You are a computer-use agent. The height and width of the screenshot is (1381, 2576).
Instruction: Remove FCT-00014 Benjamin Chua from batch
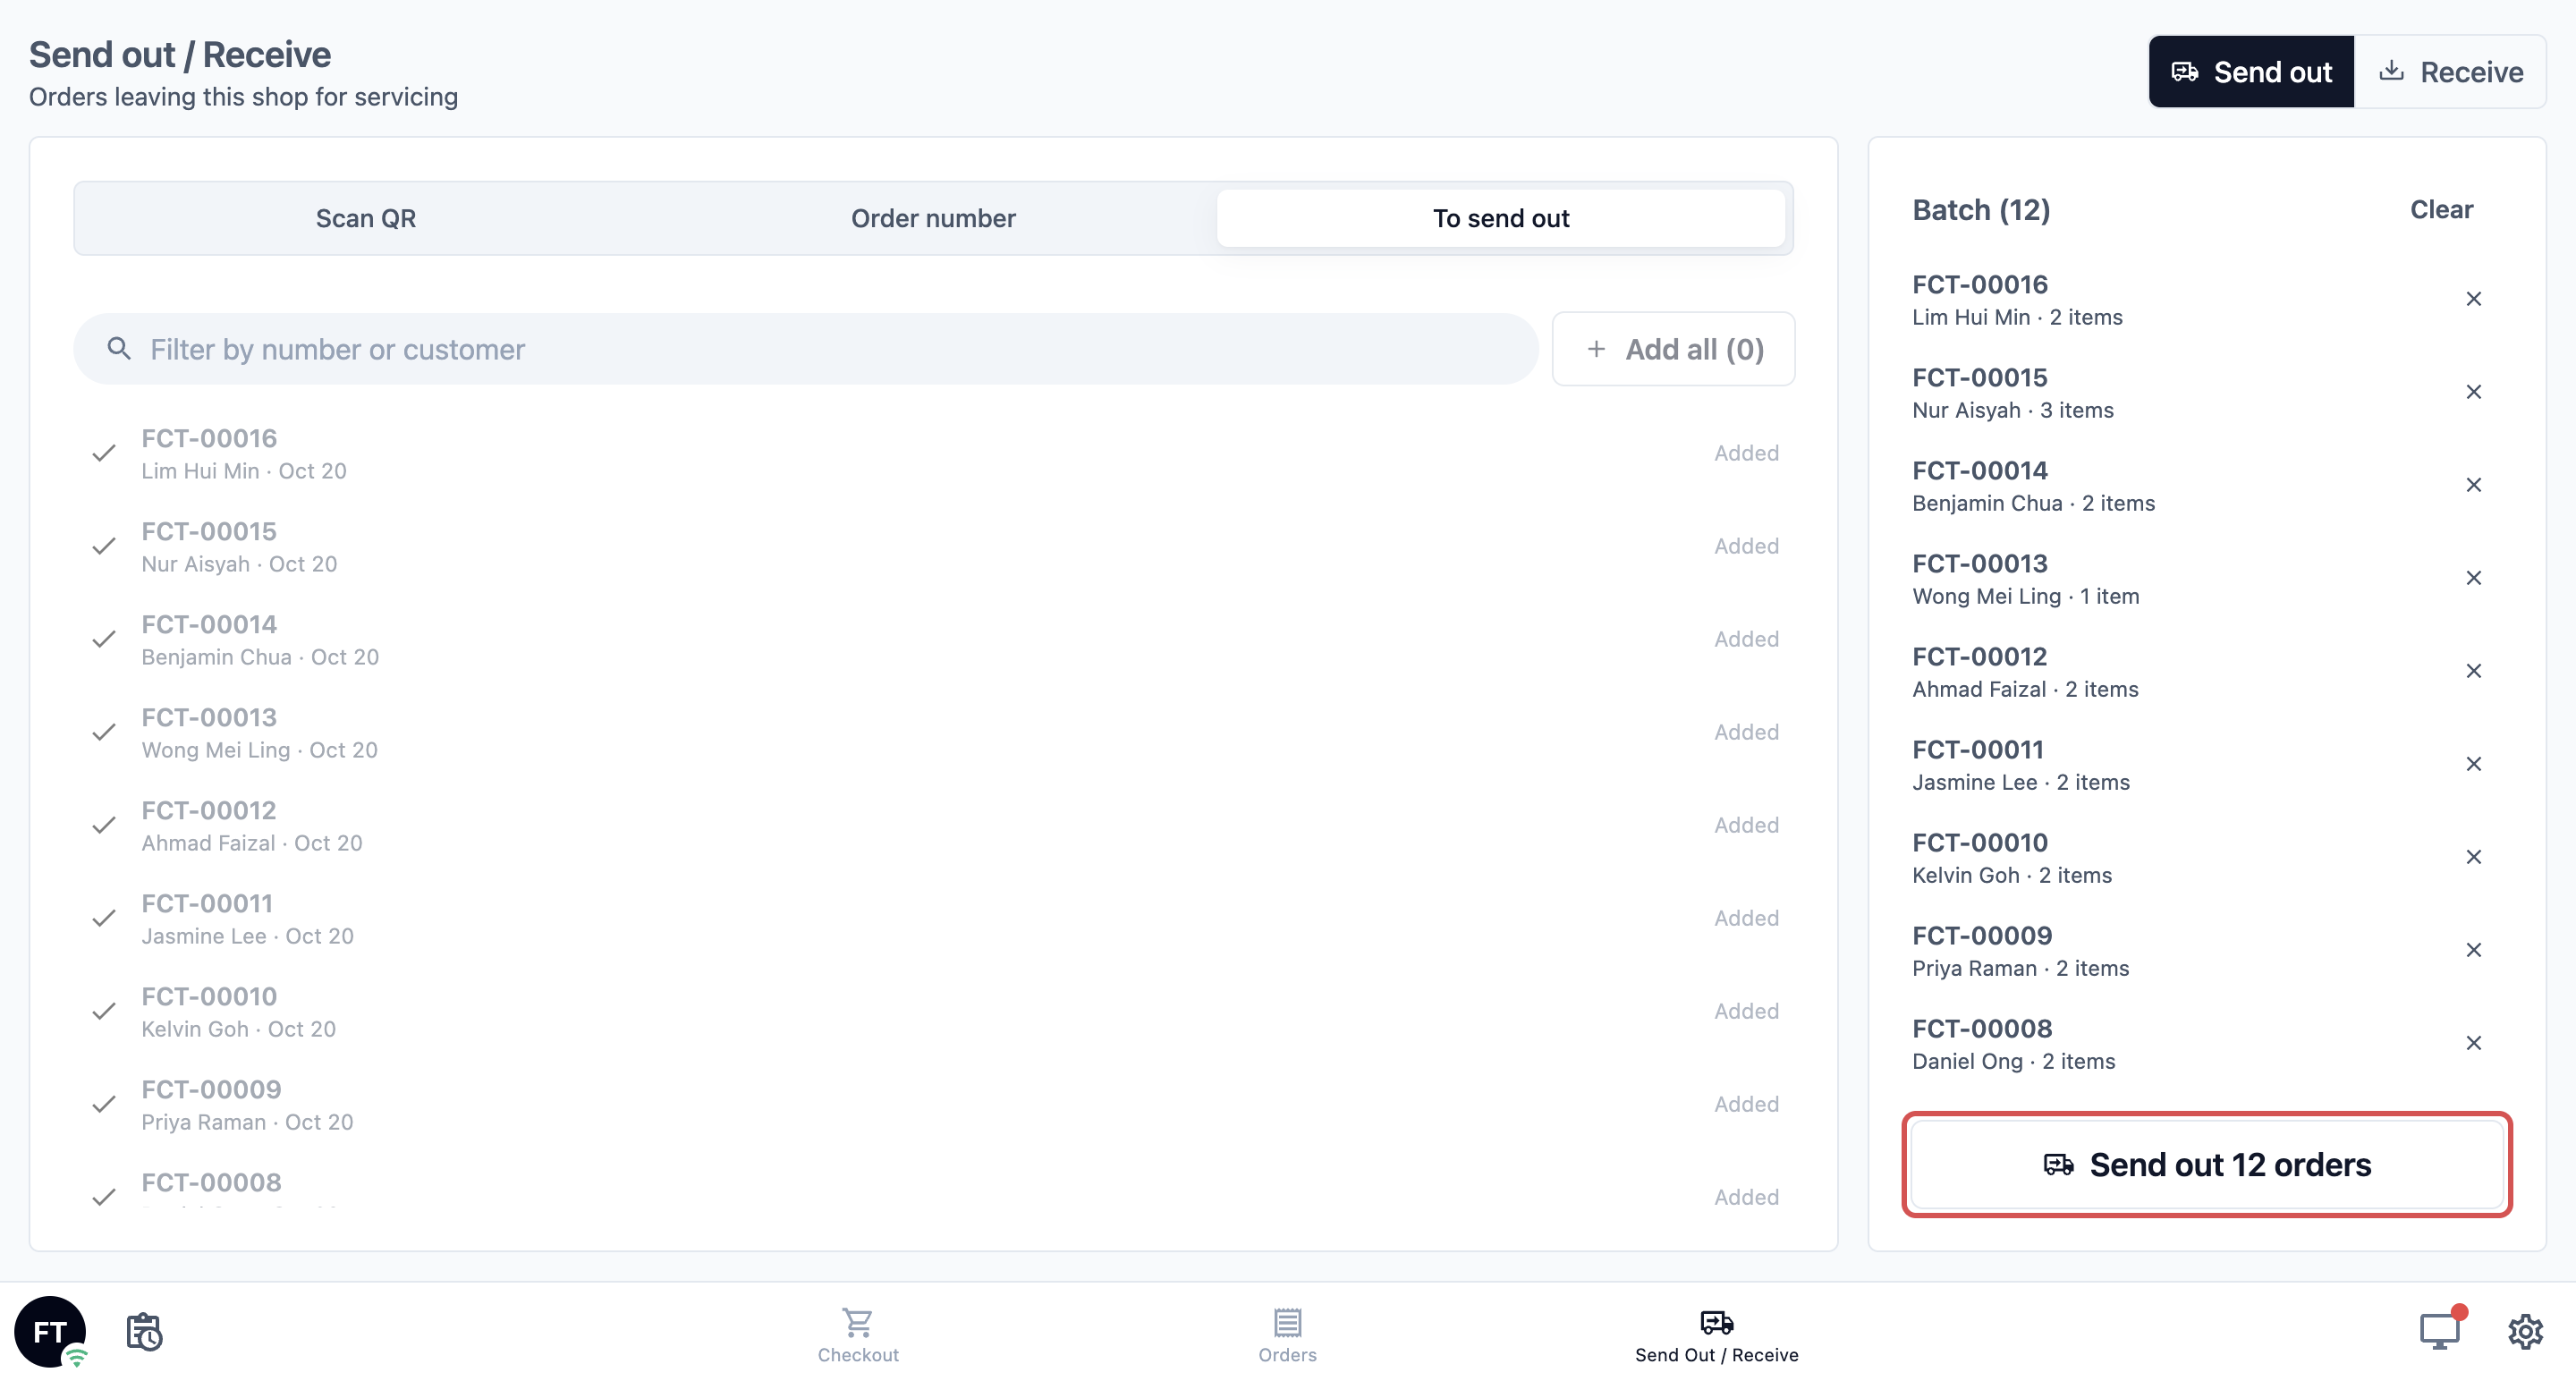[2473, 485]
